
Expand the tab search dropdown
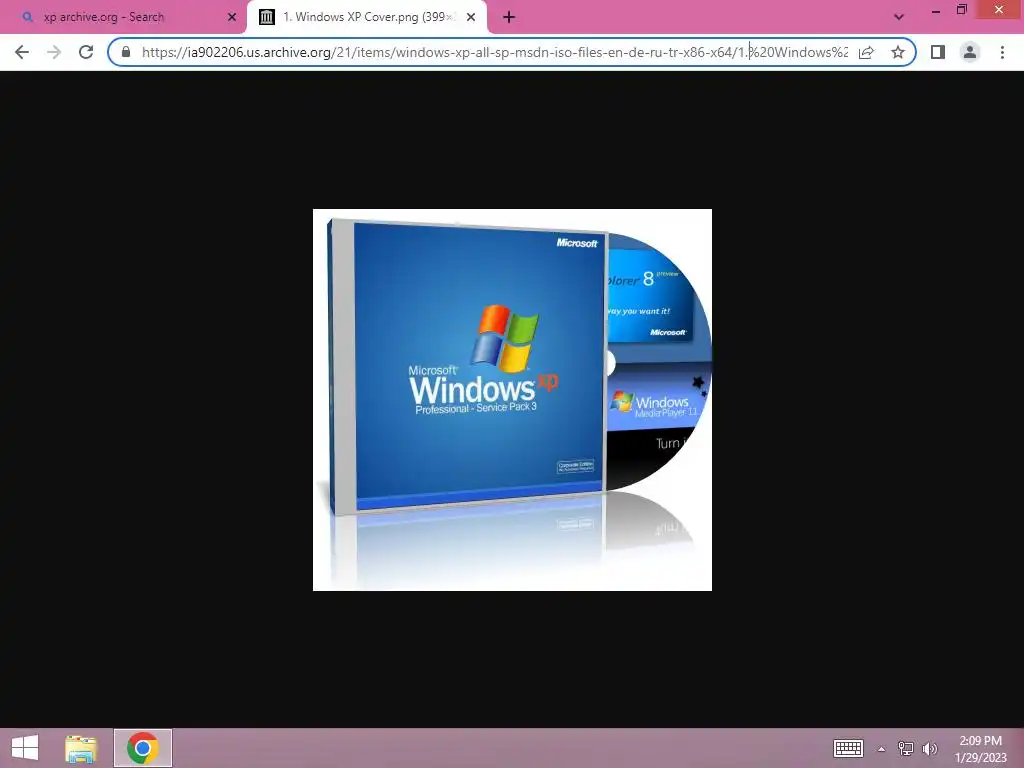pyautogui.click(x=899, y=17)
